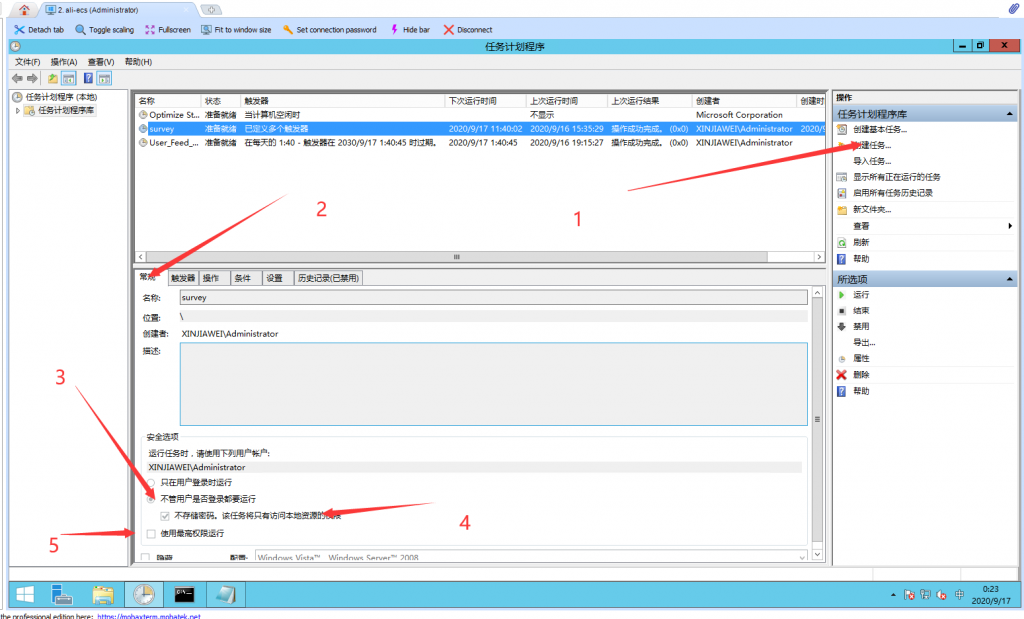Click the Fullscreen toolbar icon
The height and width of the screenshot is (619, 1024).
(x=150, y=30)
